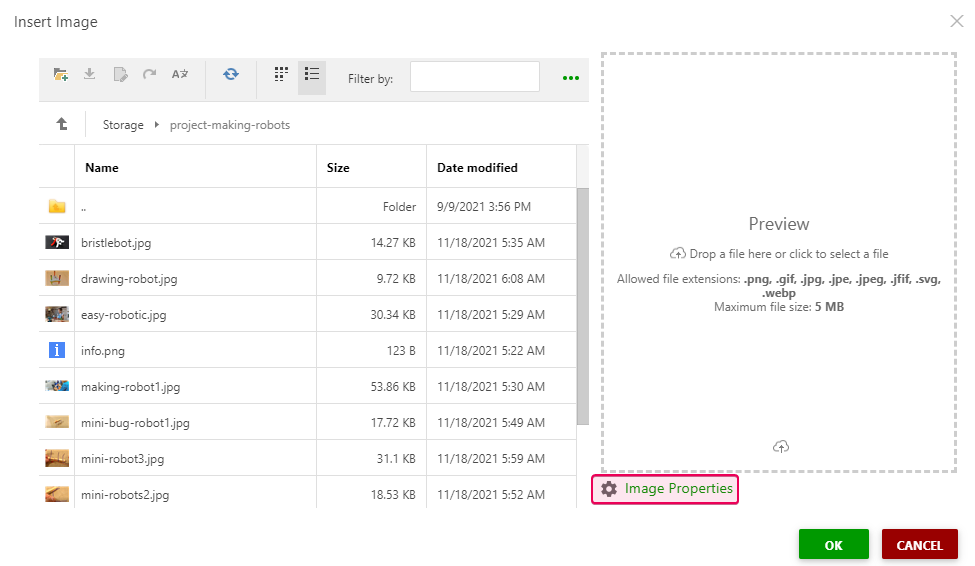Click the info.png blue icon
The width and height of the screenshot is (975, 566).
tap(57, 351)
